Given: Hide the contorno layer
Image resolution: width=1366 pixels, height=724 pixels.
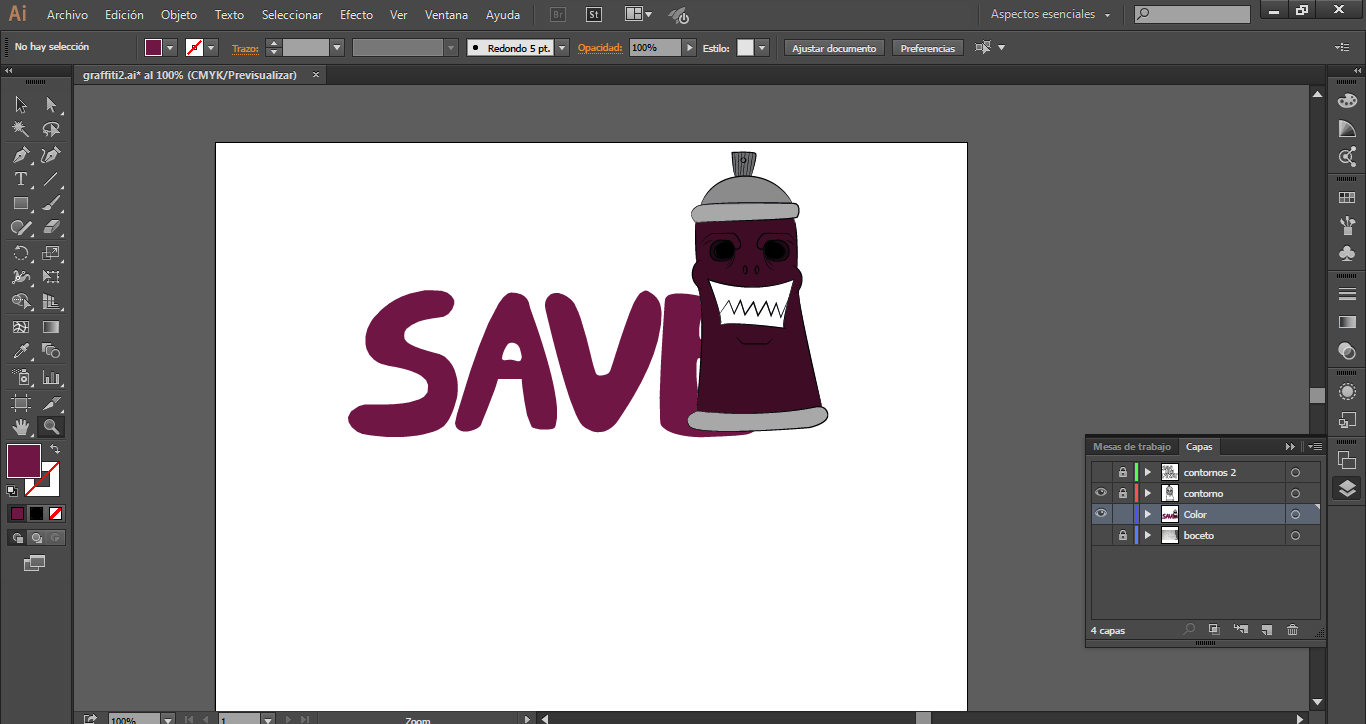Looking at the screenshot, I should [x=1101, y=493].
